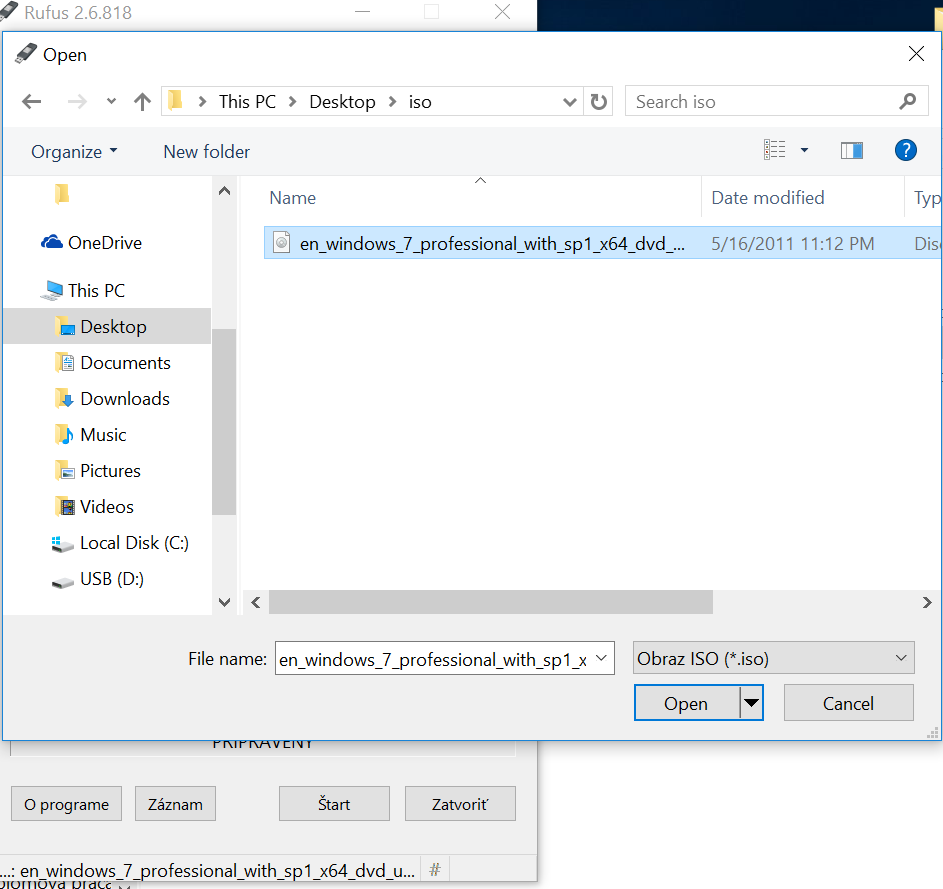Close the Open dialog window
Screen dimensions: 943x889
click(916, 54)
